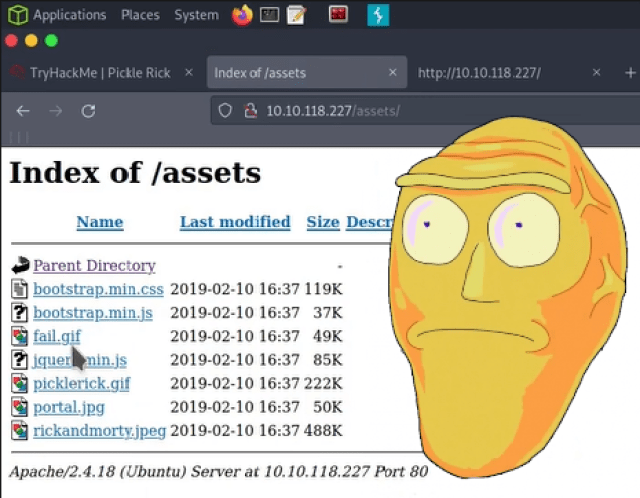Sort listing by Size column
Image resolution: width=640 pixels, height=498 pixels.
point(323,222)
